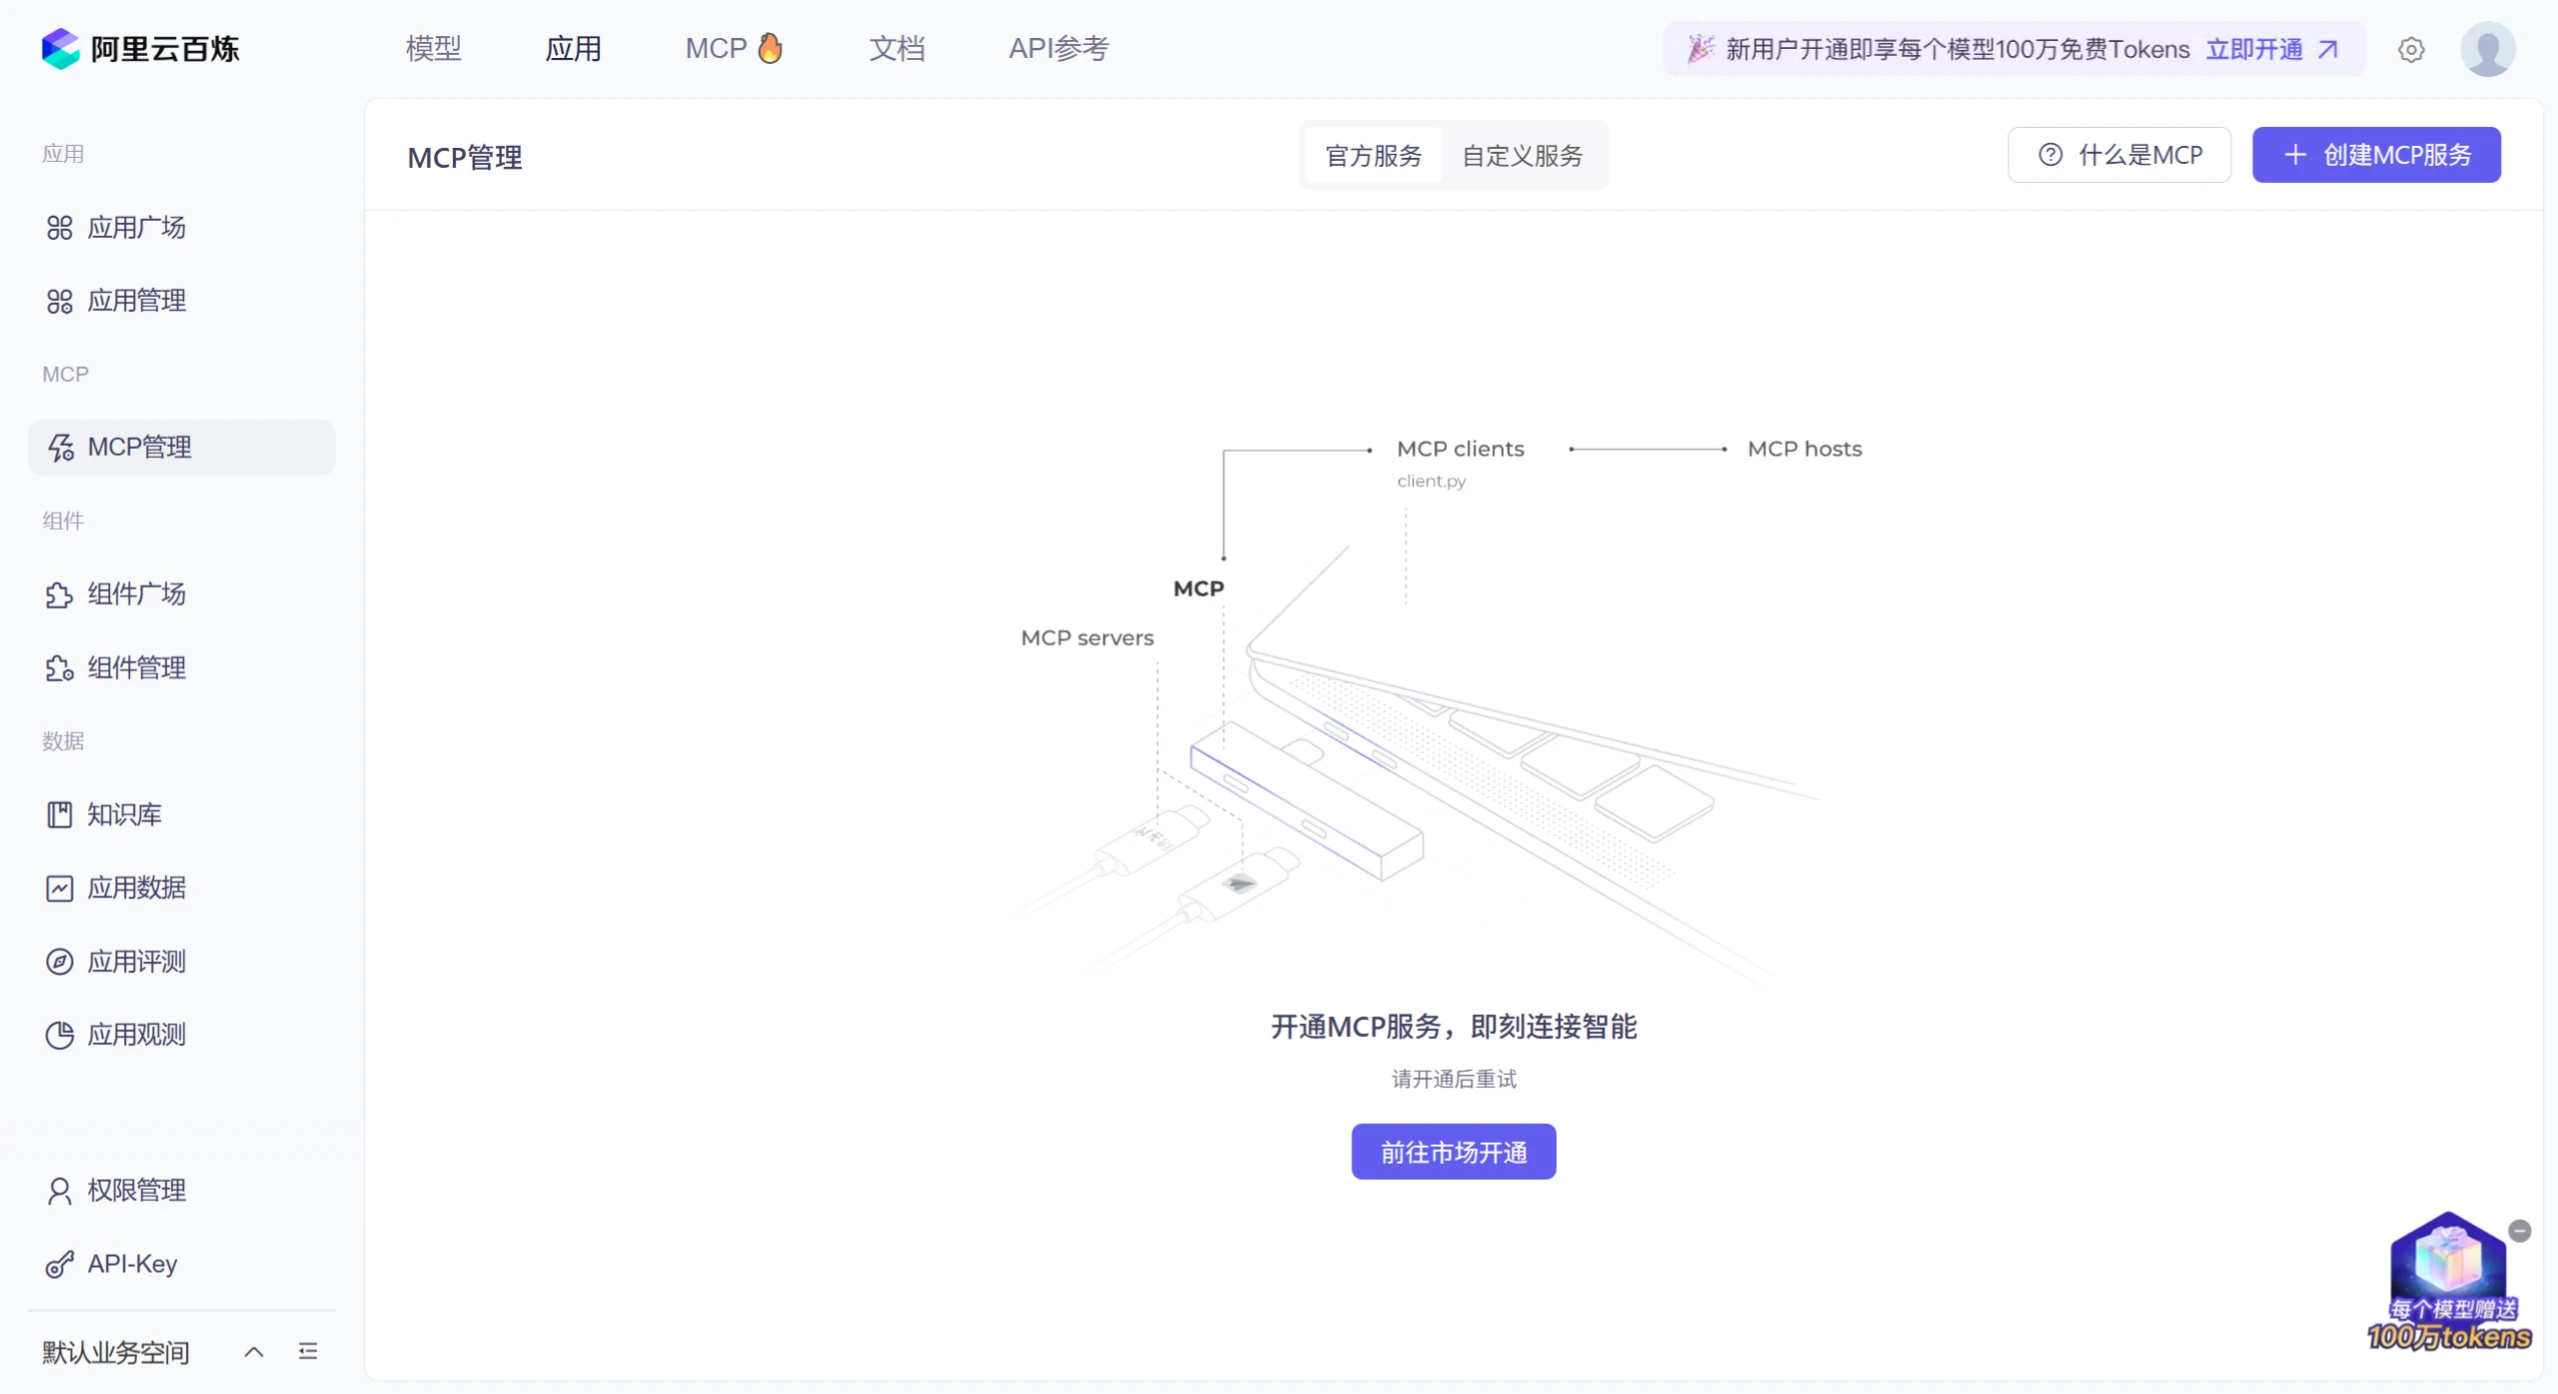This screenshot has height=1394, width=2558.
Task: Open 应用数据 in sidebar
Action: [x=182, y=888]
